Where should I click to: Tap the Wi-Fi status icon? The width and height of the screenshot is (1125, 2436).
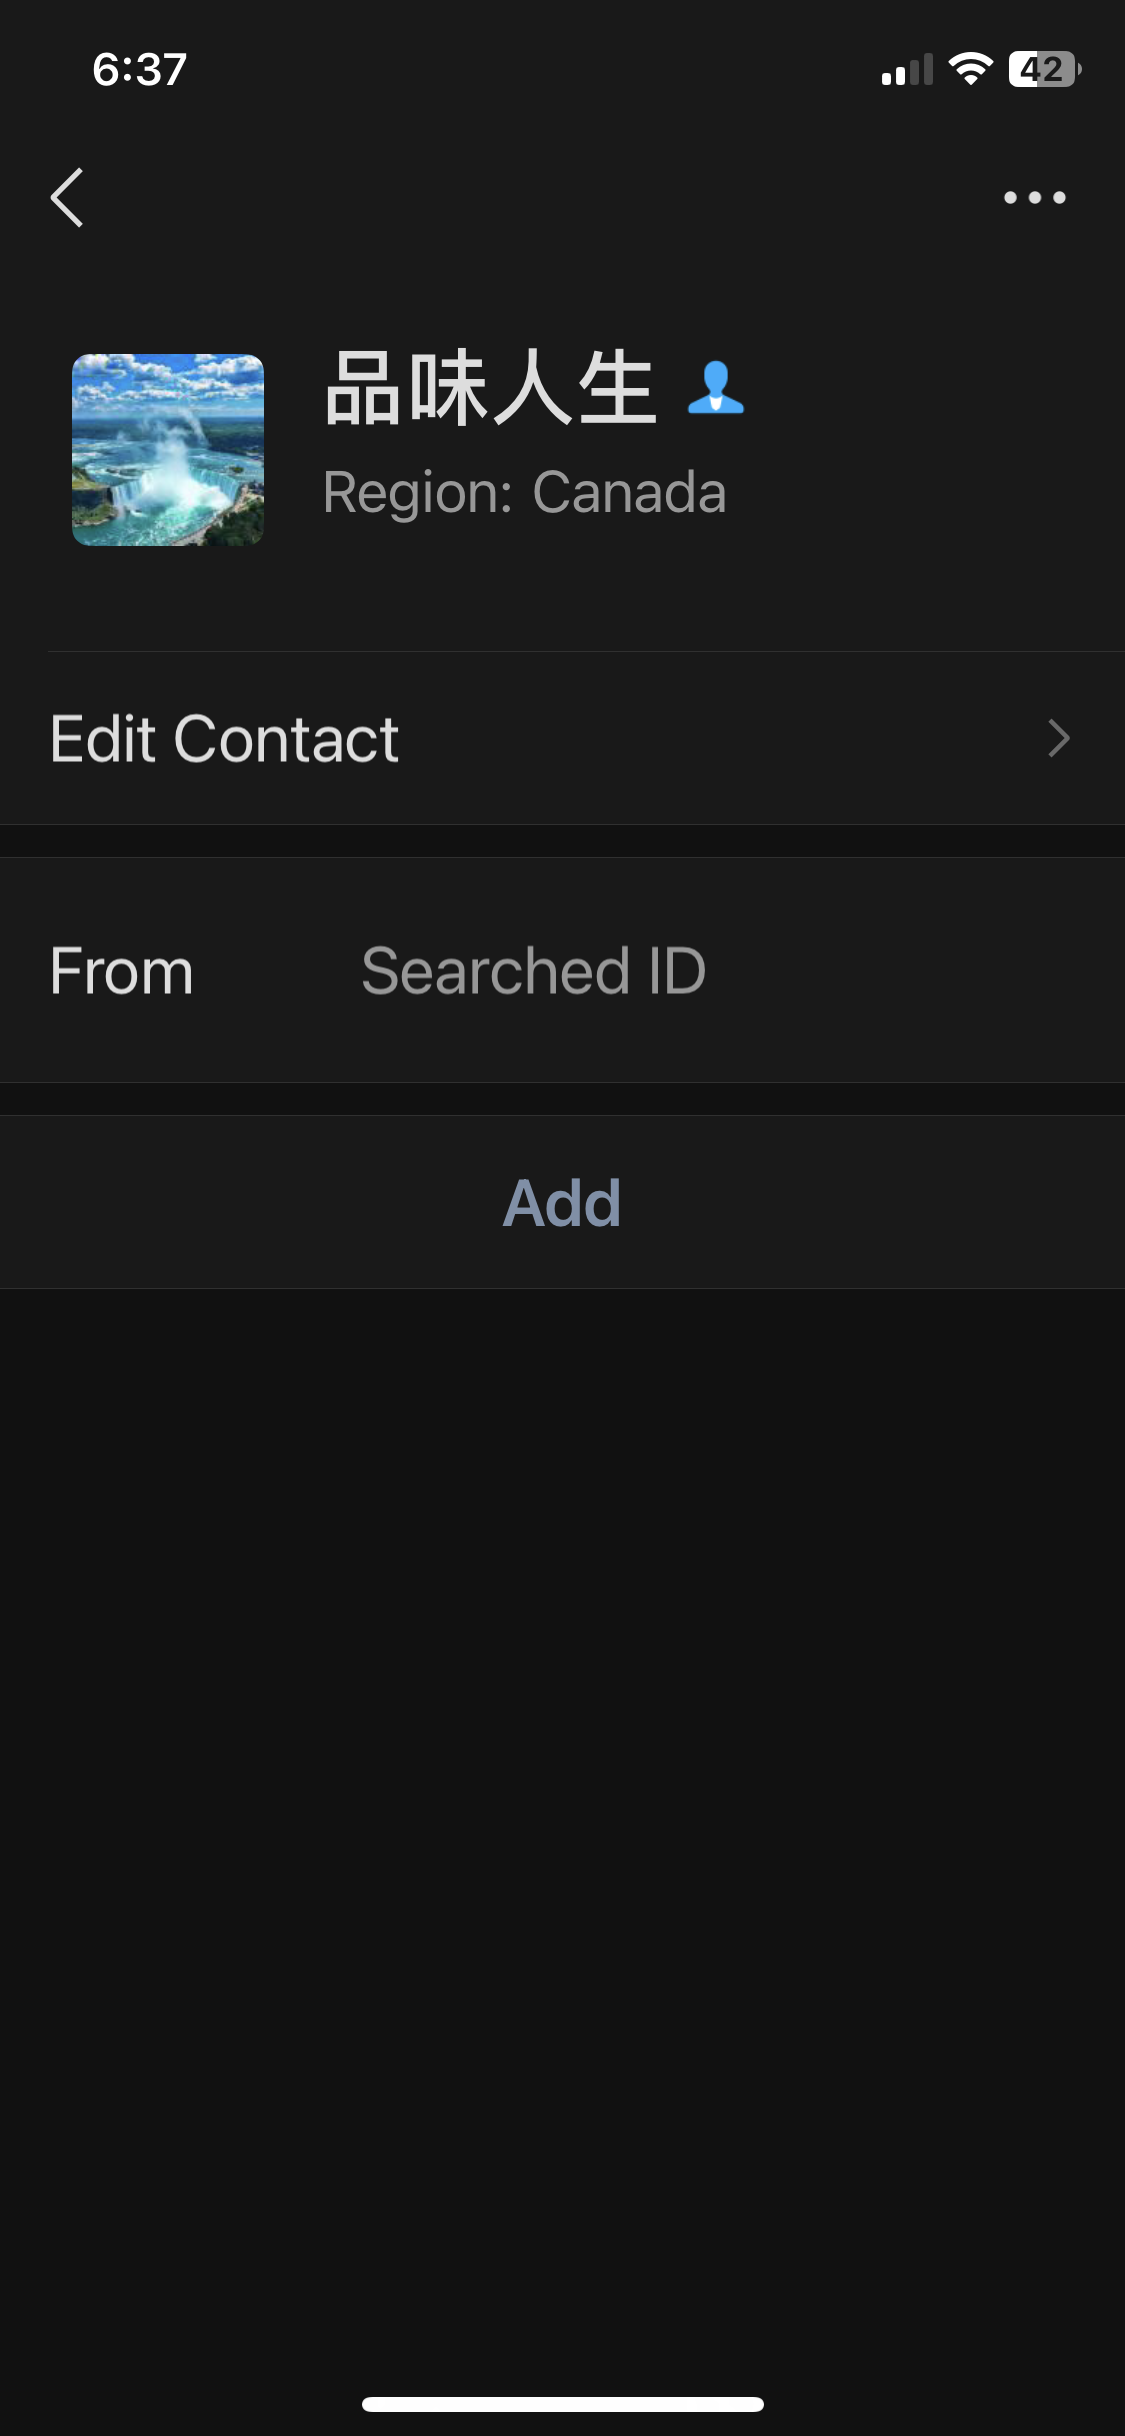tap(970, 69)
